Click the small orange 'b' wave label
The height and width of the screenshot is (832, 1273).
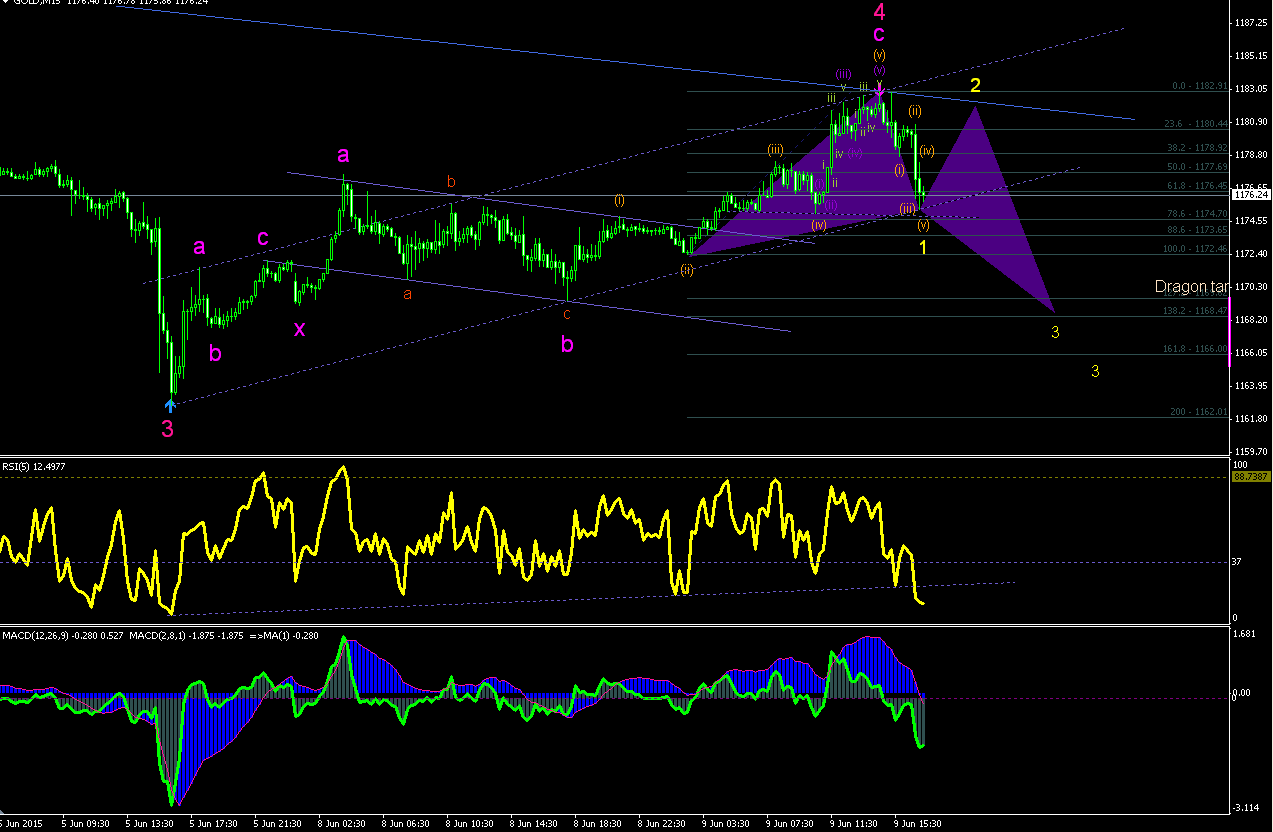(451, 182)
